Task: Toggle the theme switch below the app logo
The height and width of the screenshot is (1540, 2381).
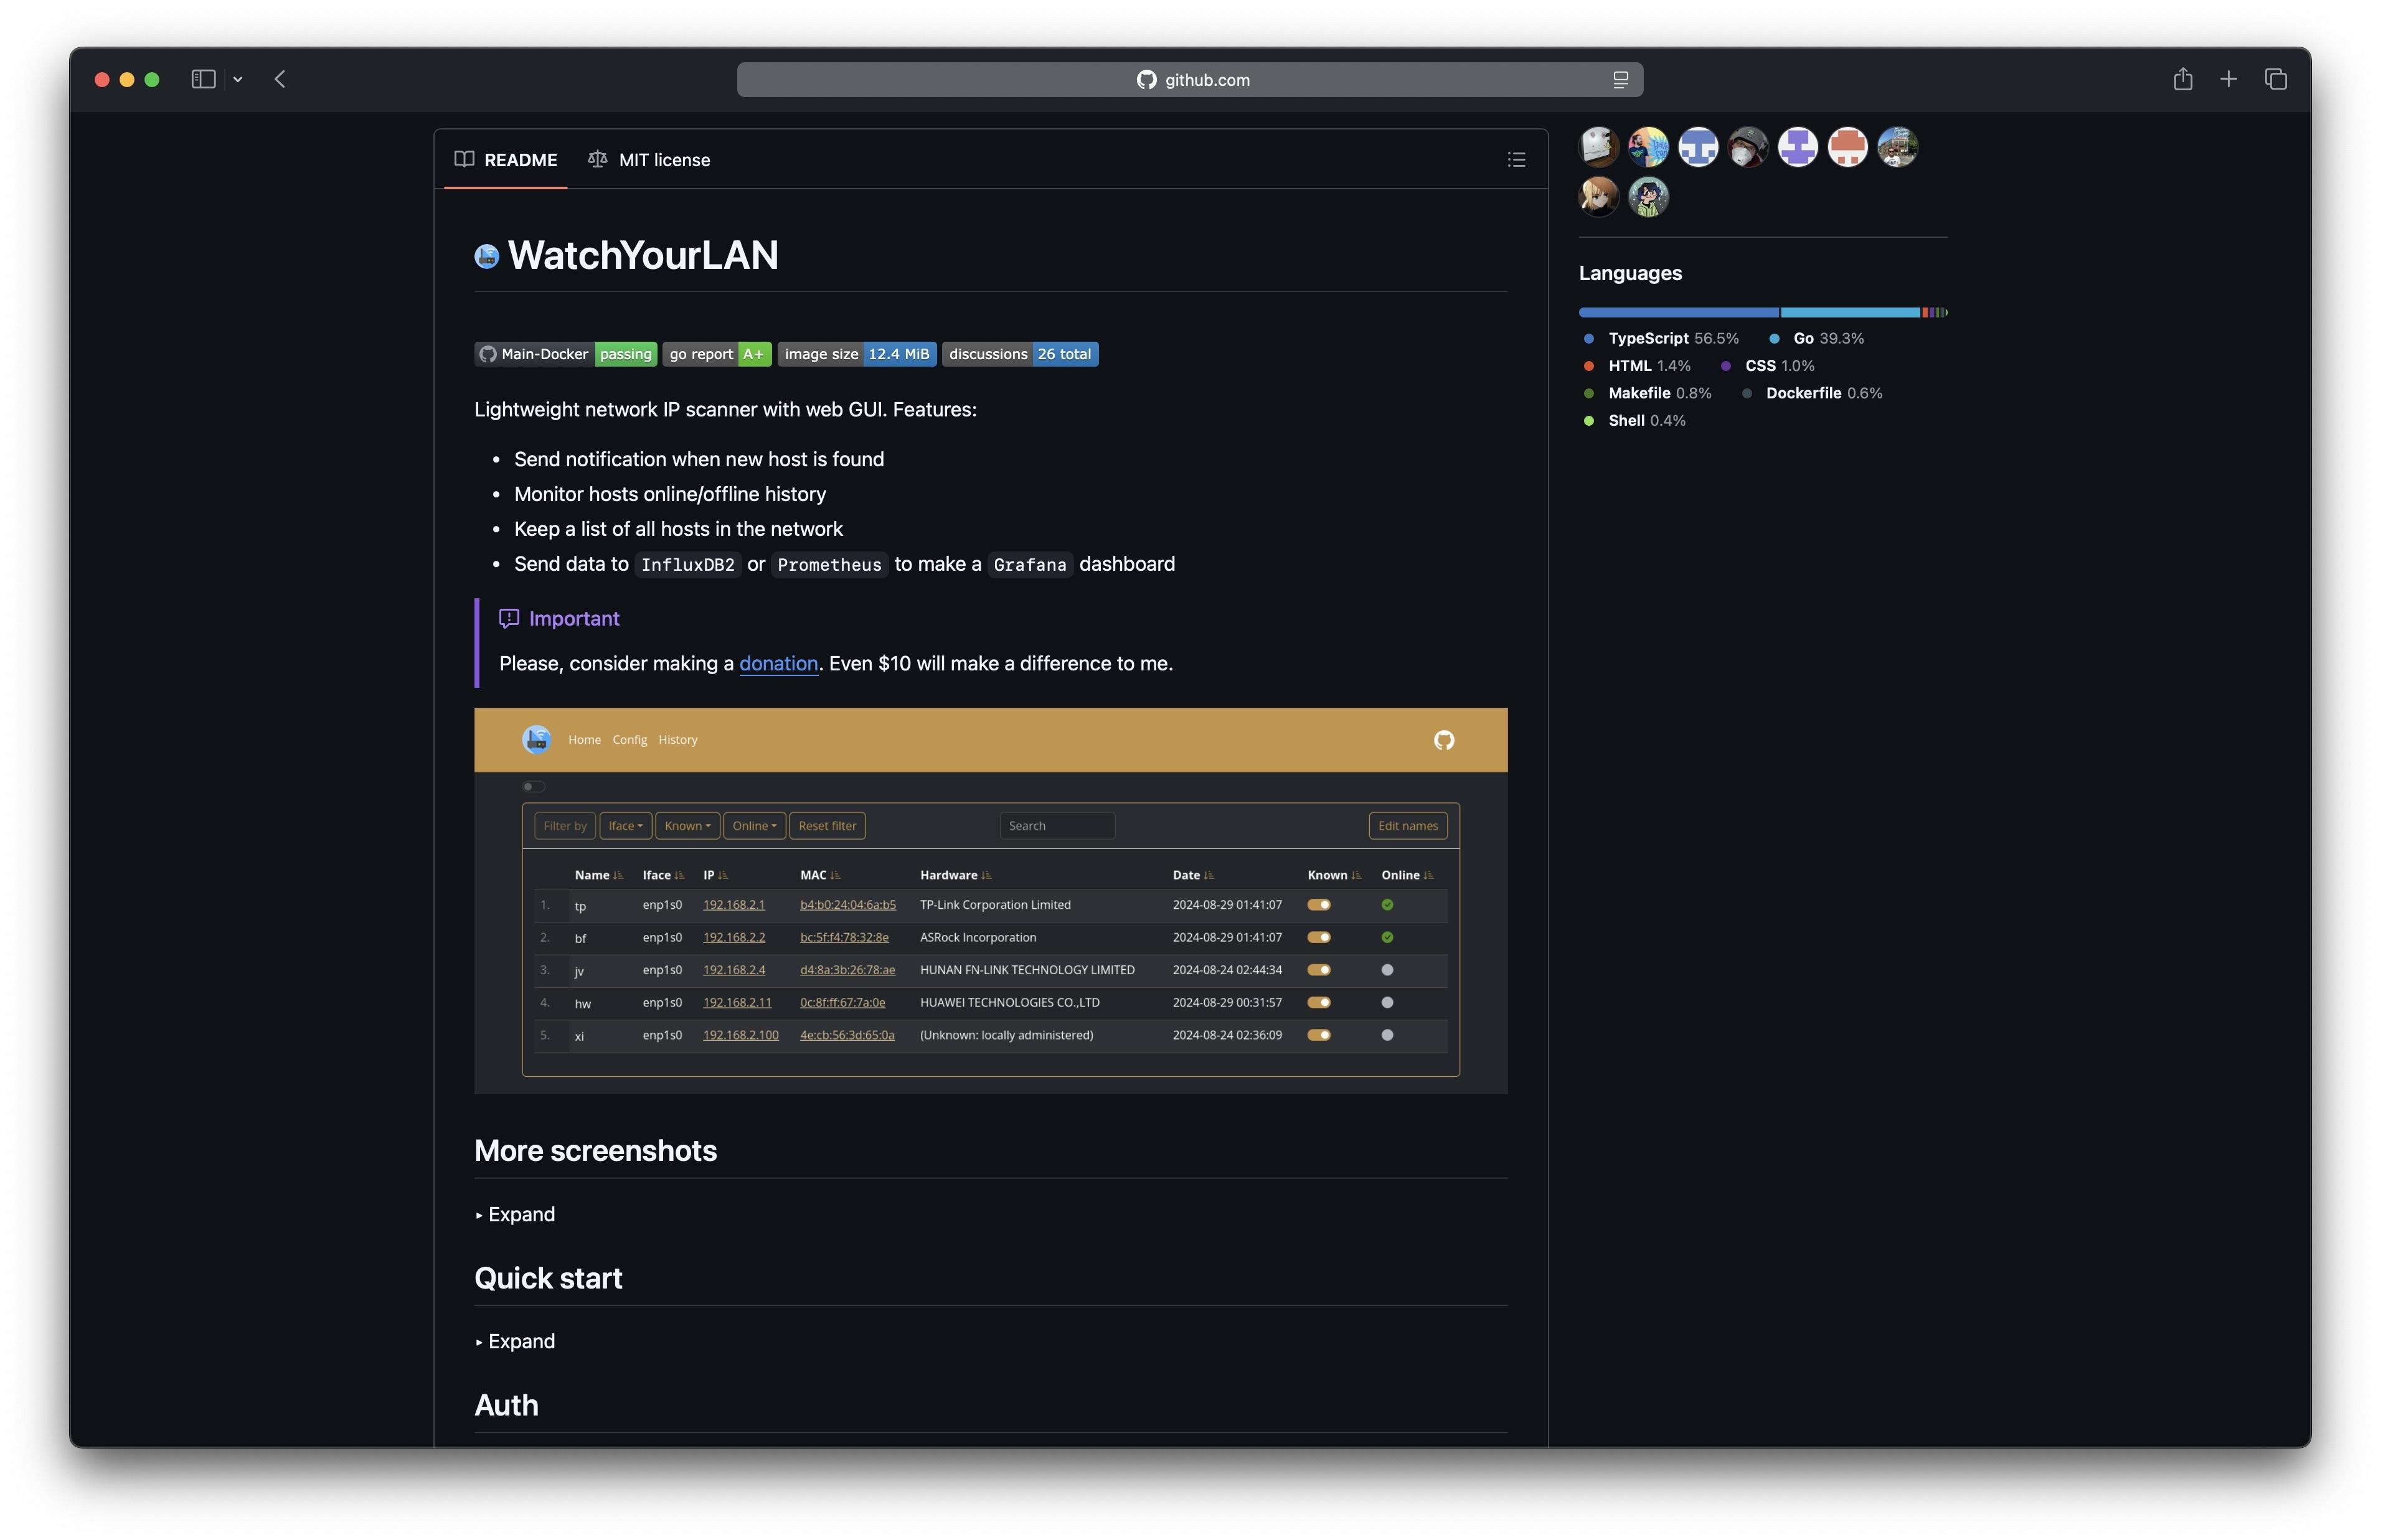Action: pos(534,787)
